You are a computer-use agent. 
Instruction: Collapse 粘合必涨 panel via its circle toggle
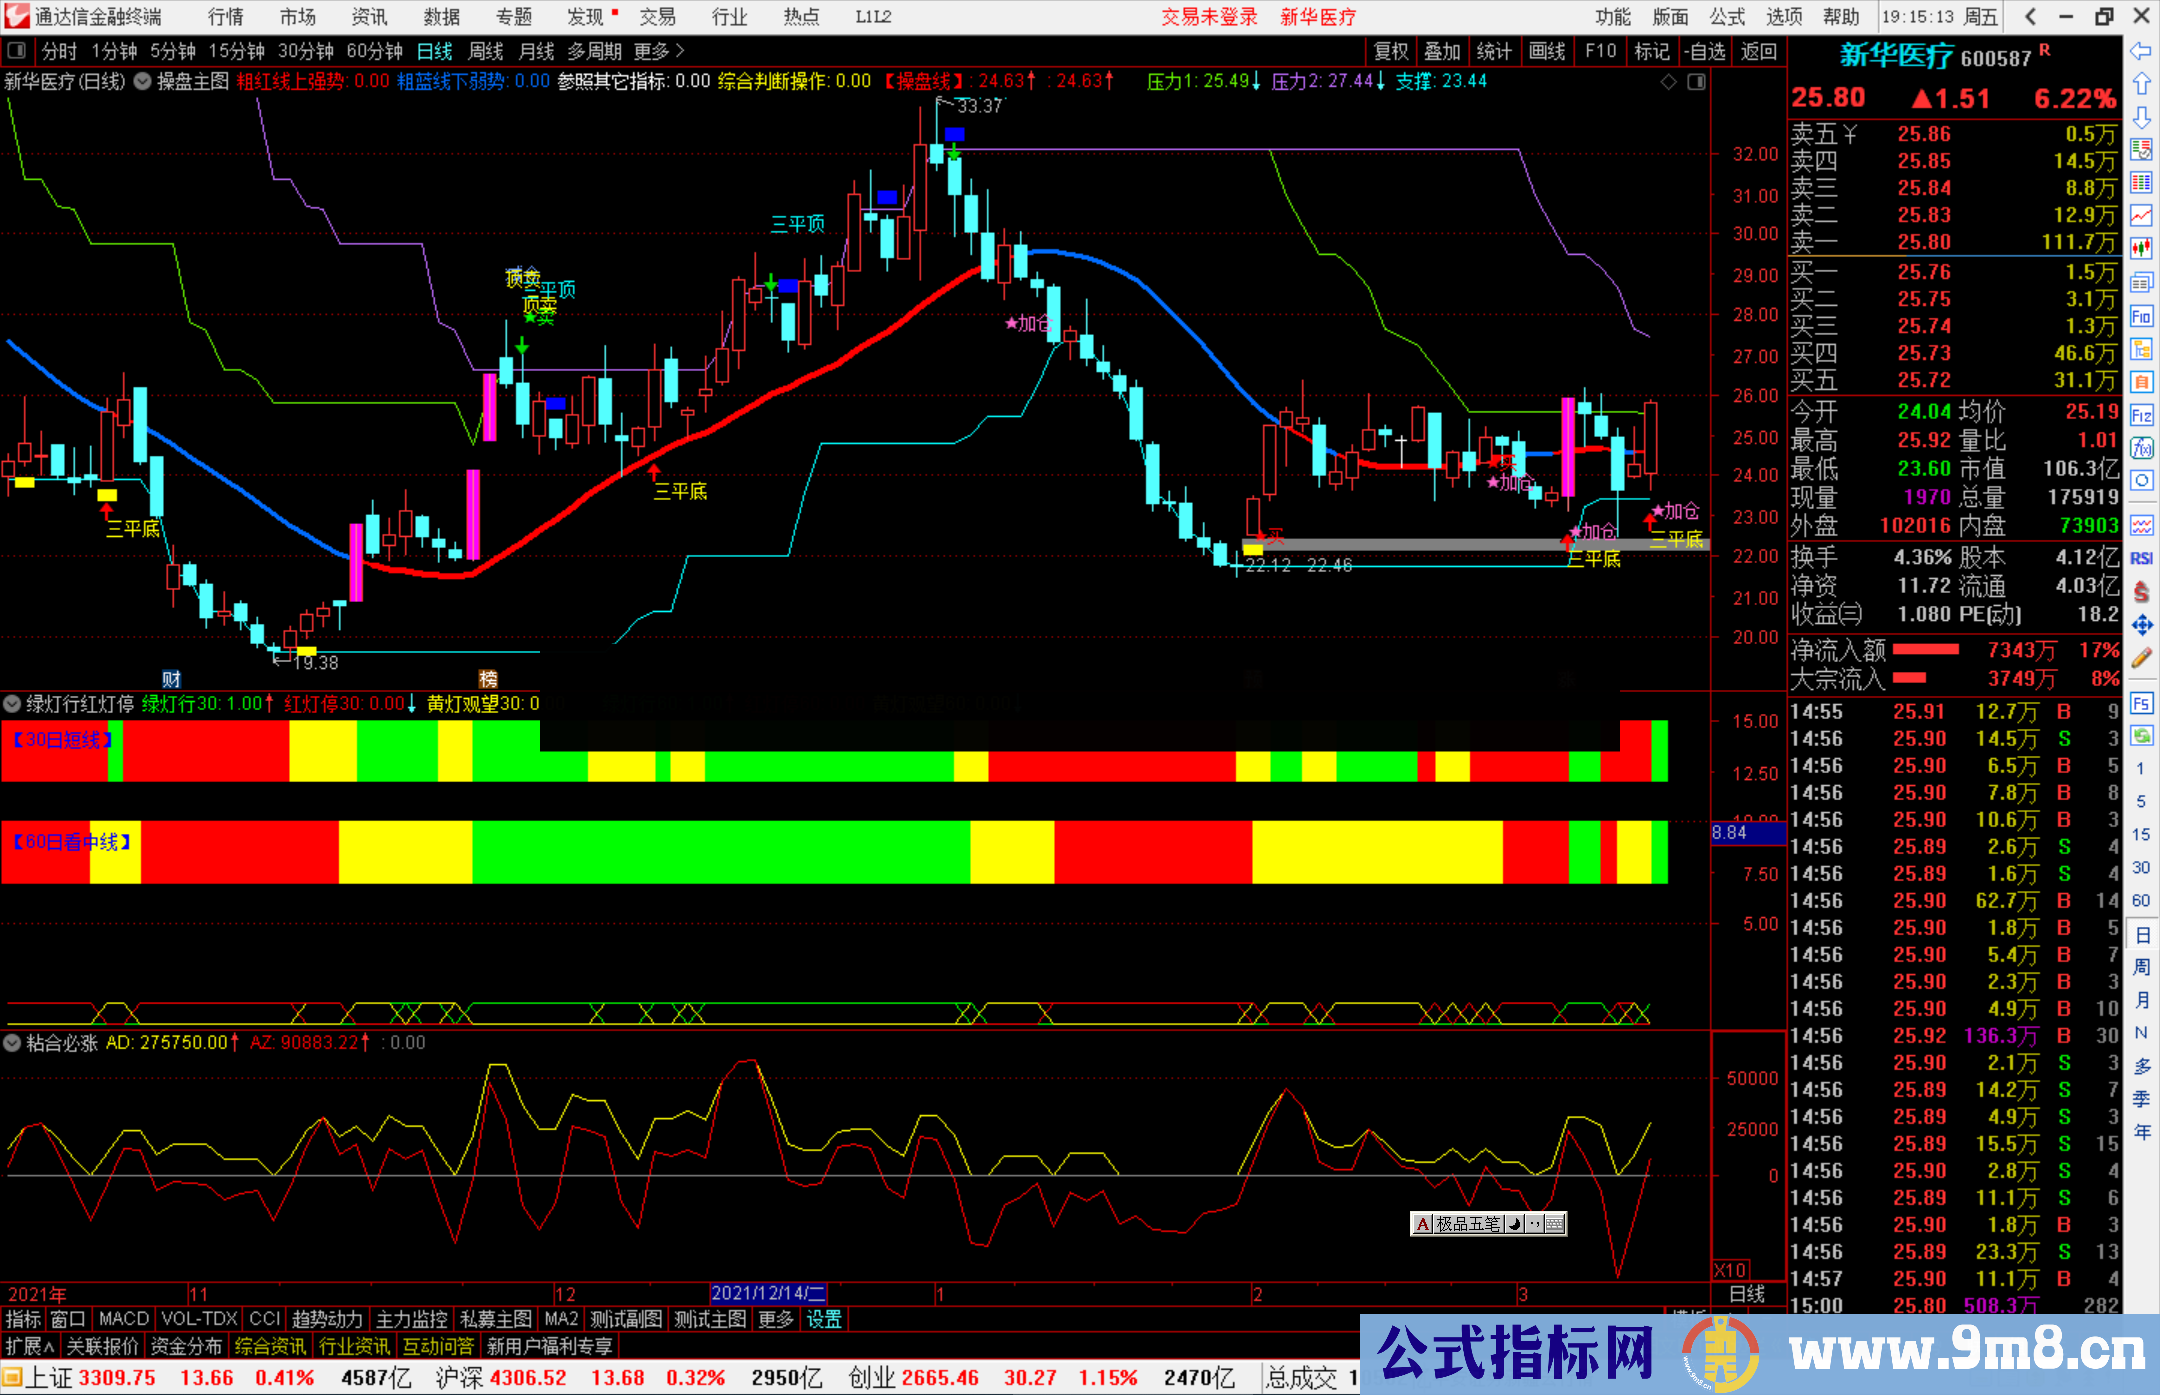pyautogui.click(x=12, y=1043)
